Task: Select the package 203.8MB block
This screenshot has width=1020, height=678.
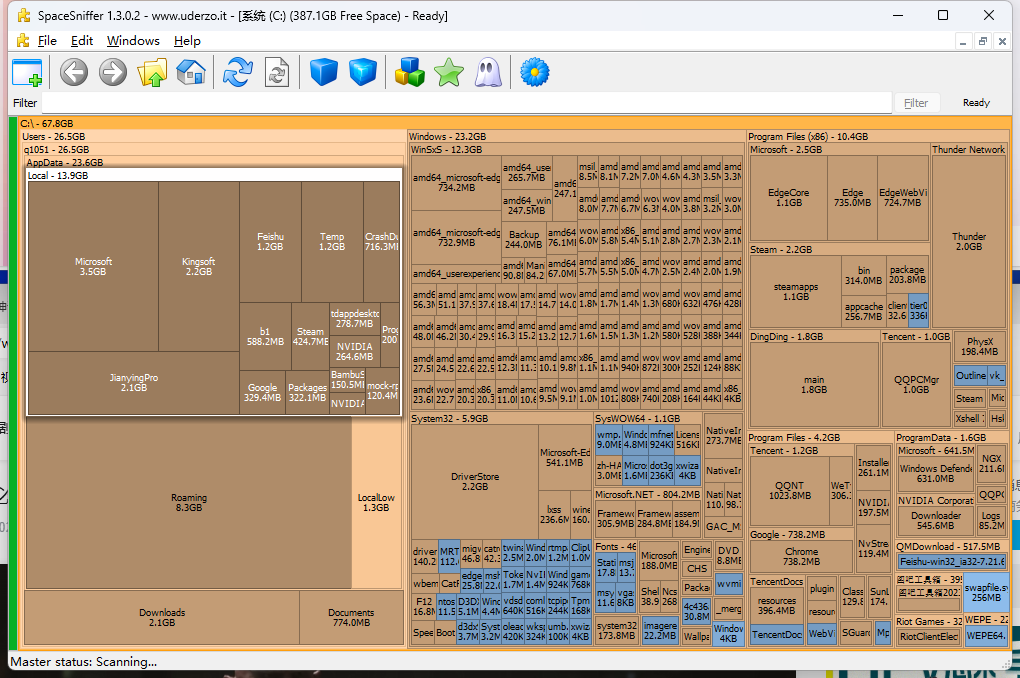Action: (907, 275)
